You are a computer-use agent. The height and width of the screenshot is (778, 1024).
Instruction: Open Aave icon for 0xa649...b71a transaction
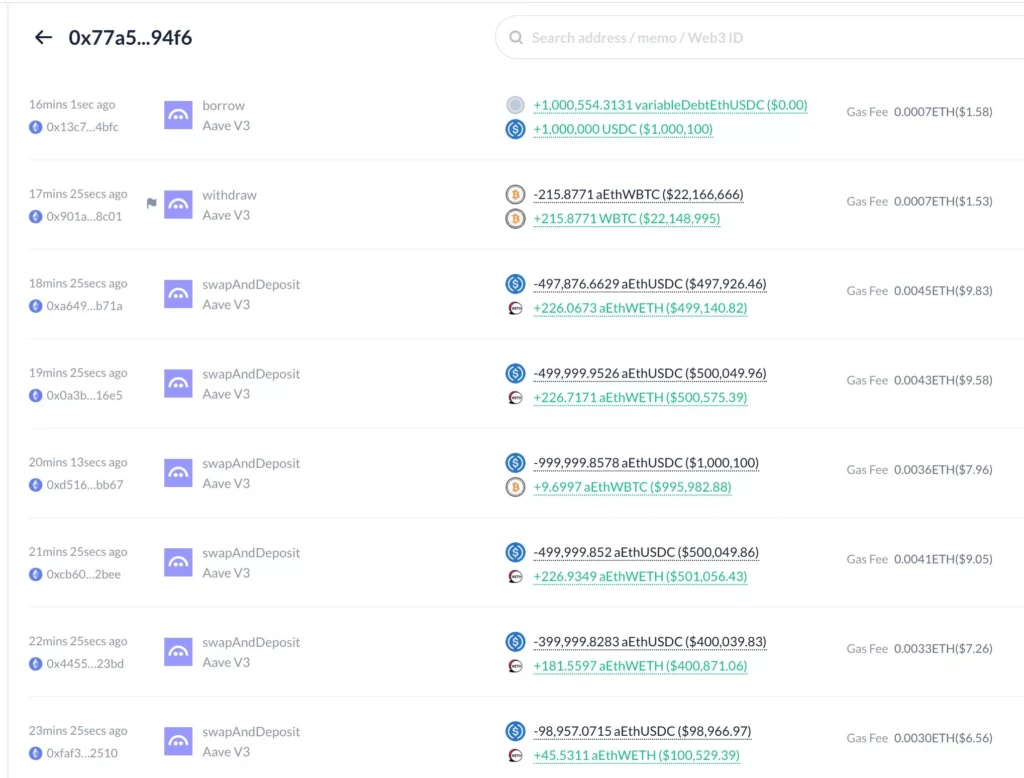tap(178, 294)
